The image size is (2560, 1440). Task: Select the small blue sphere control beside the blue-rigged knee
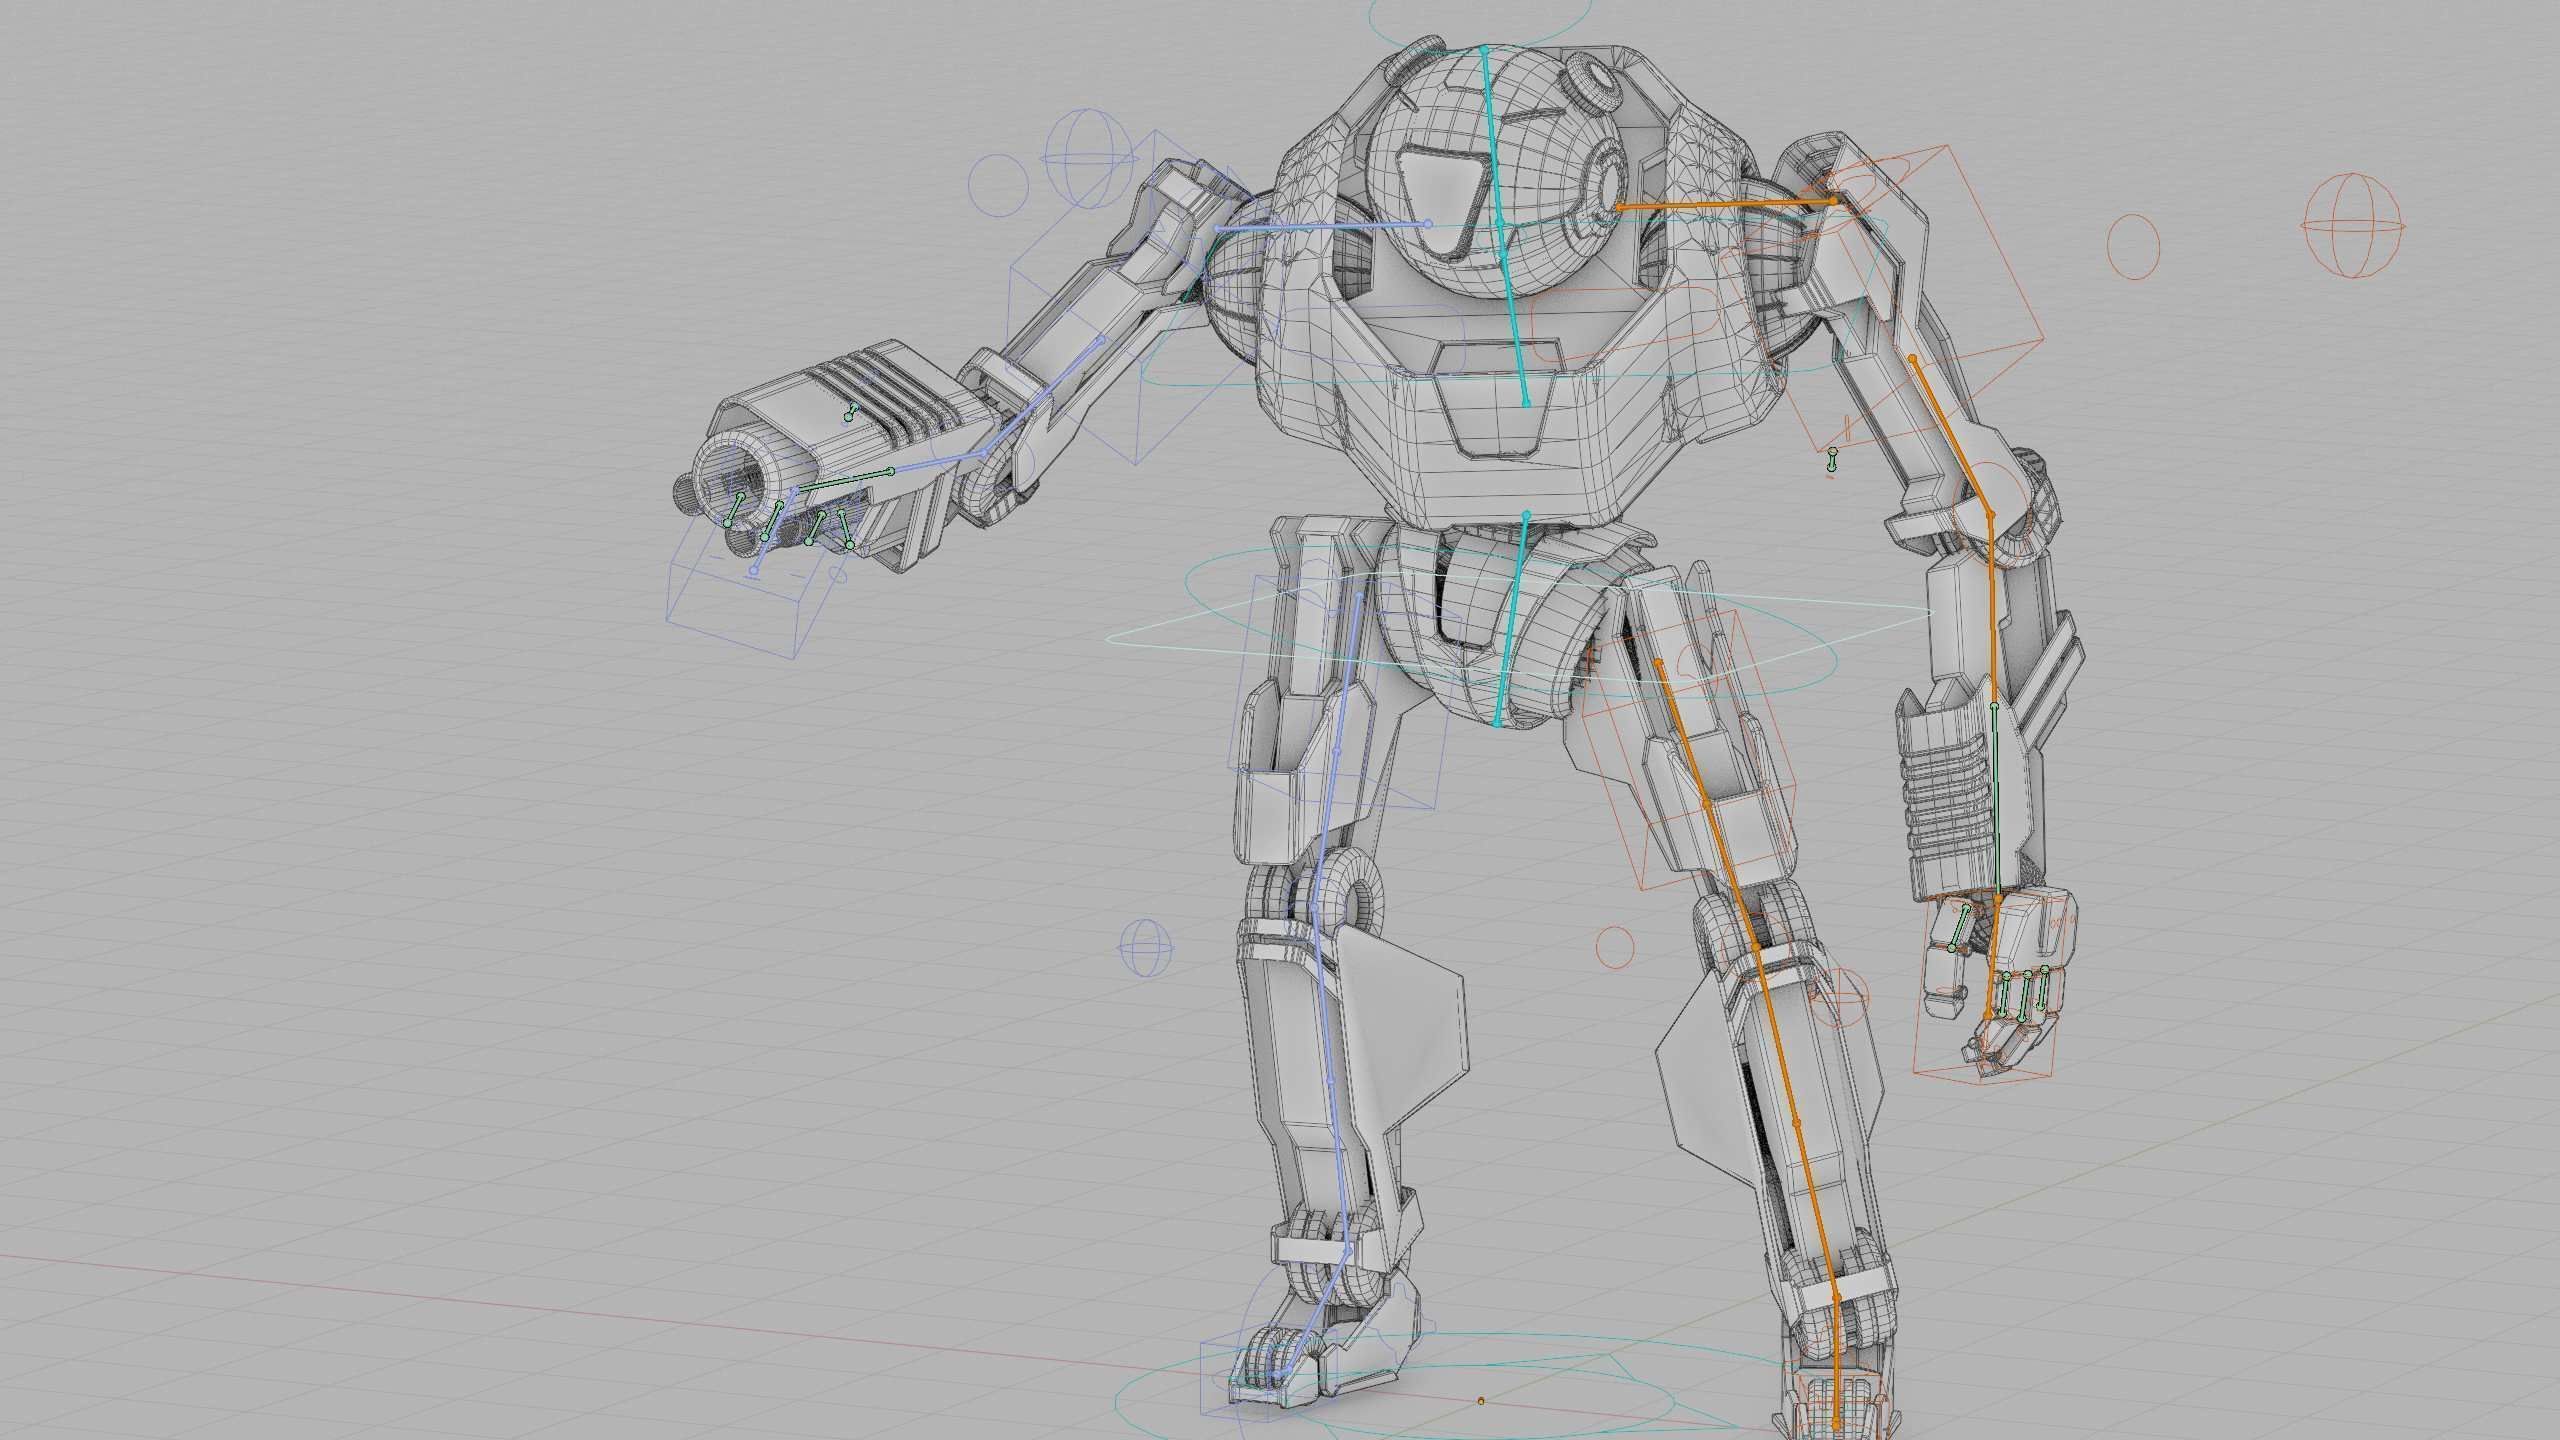point(1144,947)
